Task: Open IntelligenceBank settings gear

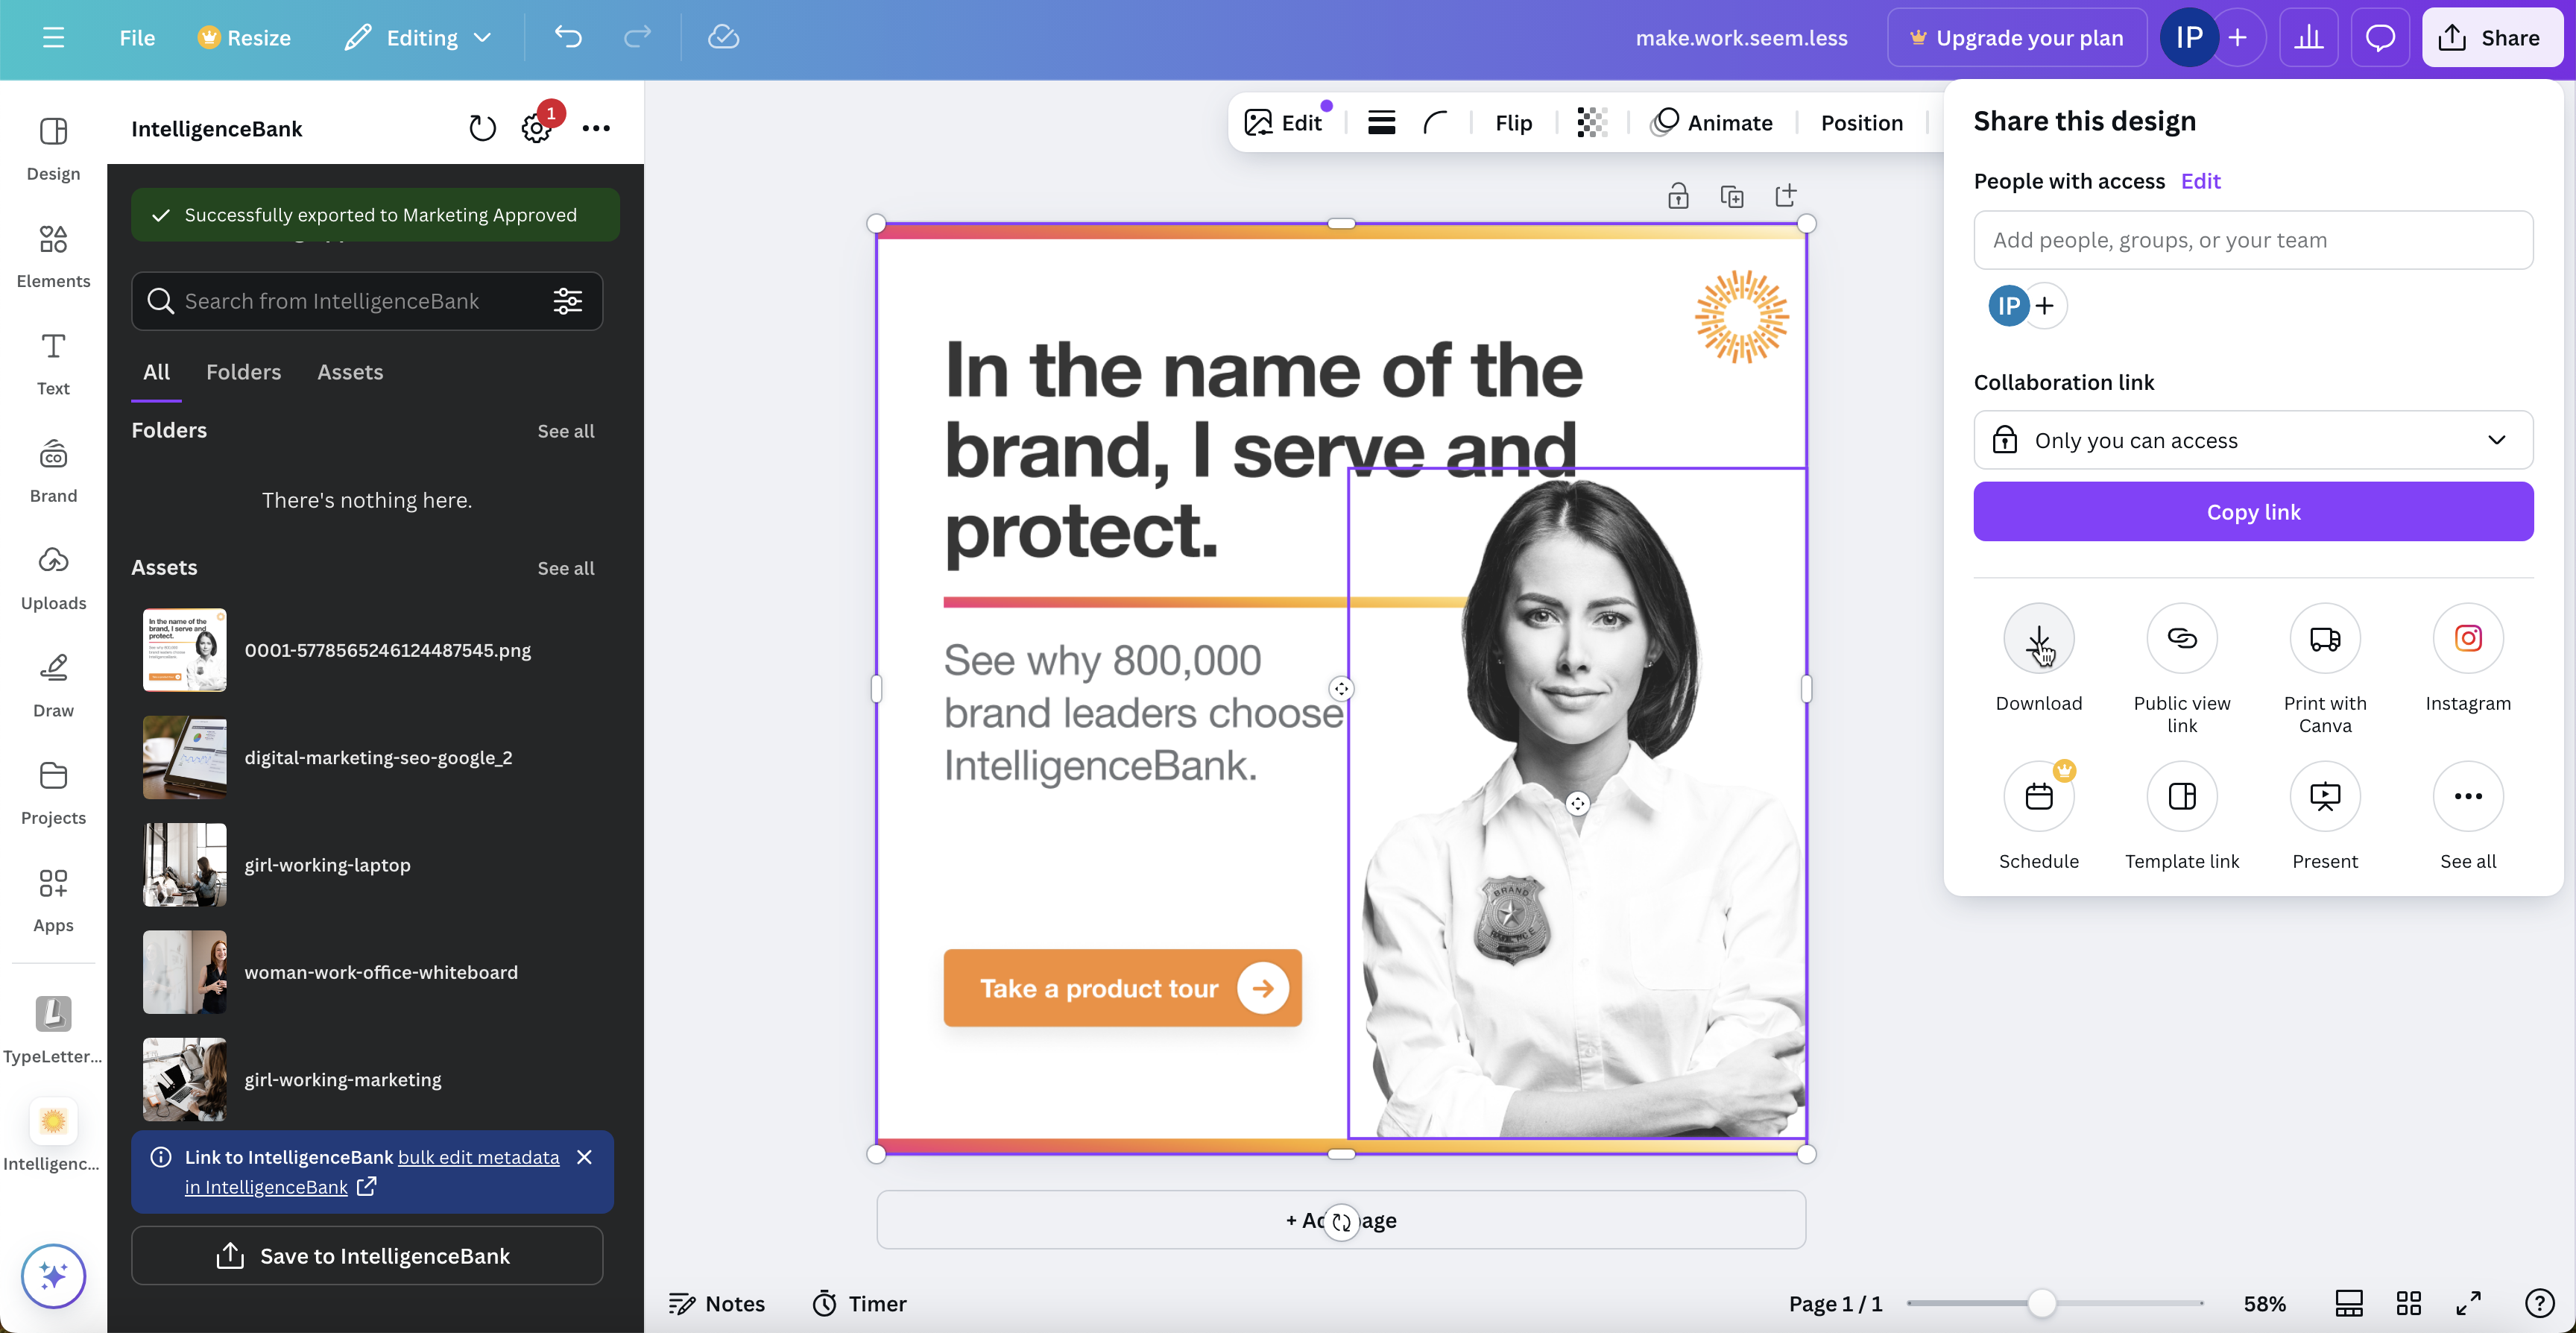Action: point(536,128)
